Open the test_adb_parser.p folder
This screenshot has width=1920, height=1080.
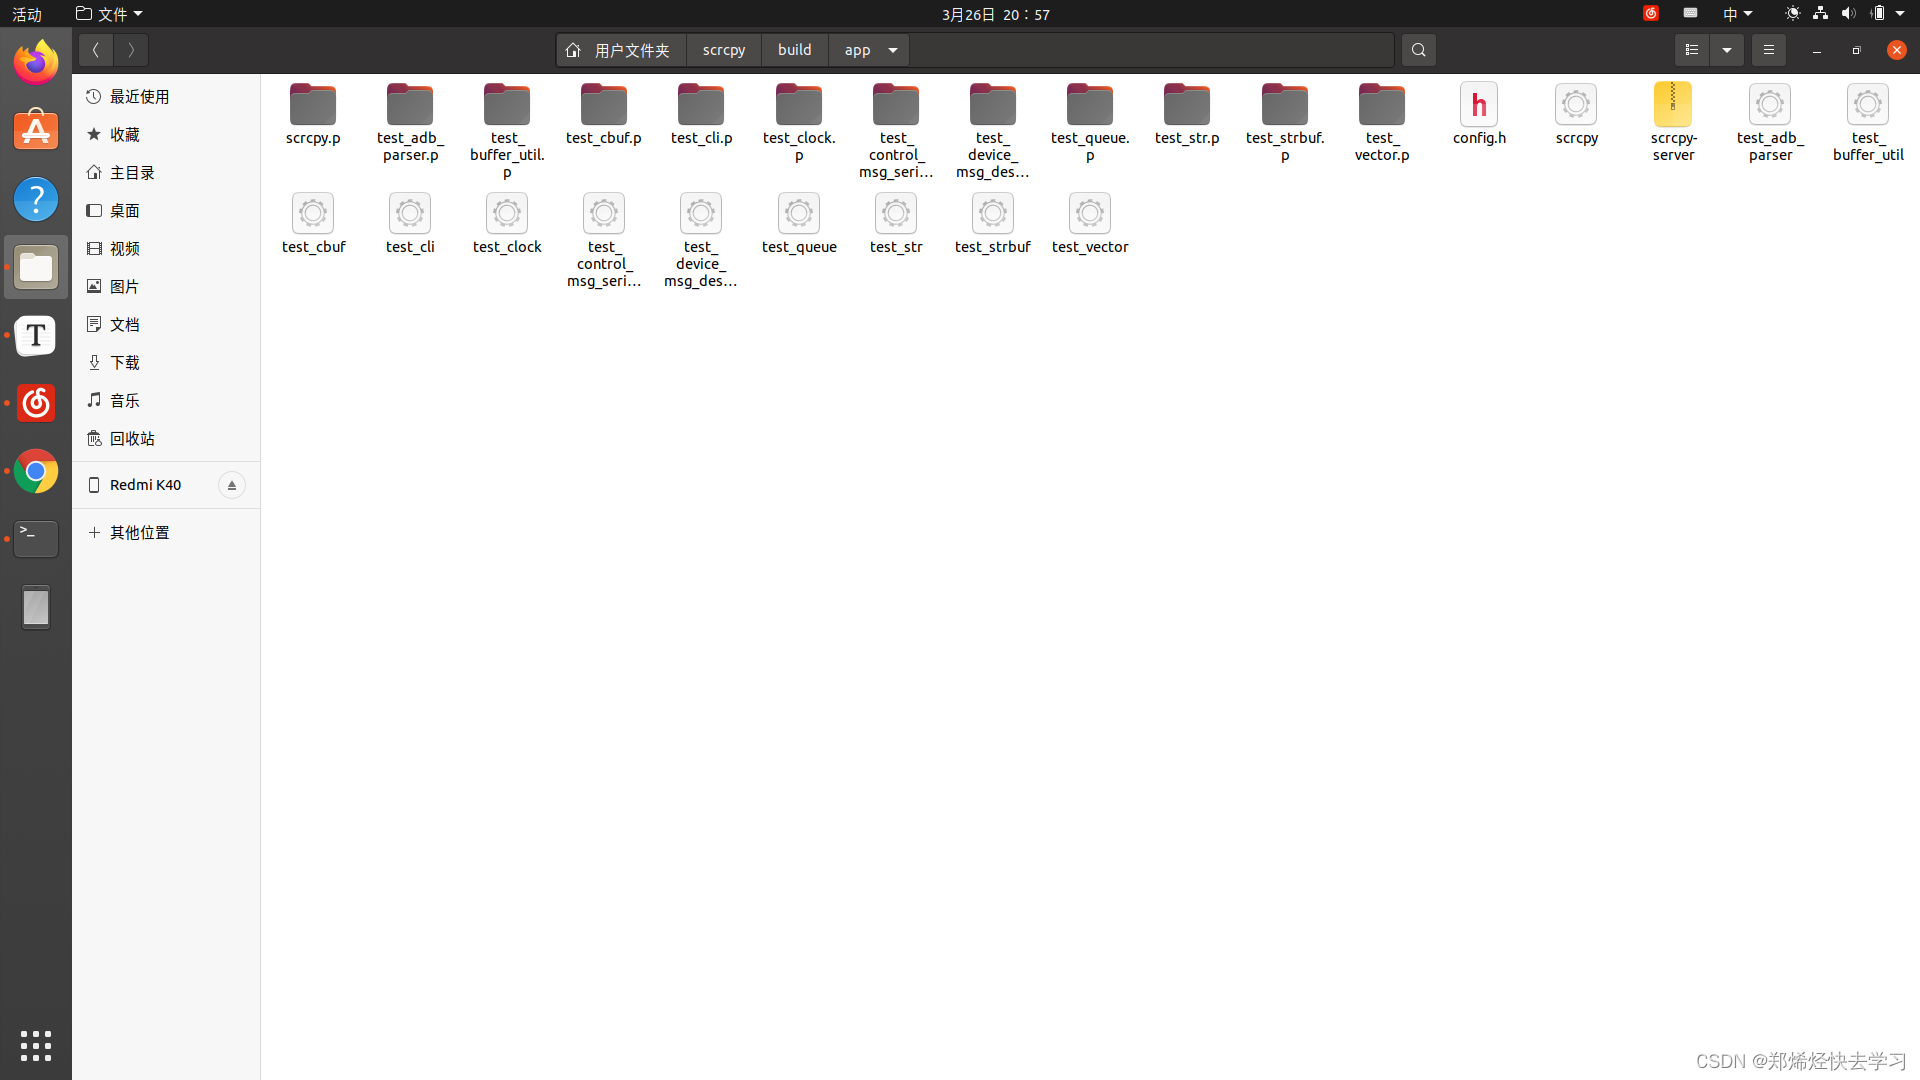[x=410, y=123]
